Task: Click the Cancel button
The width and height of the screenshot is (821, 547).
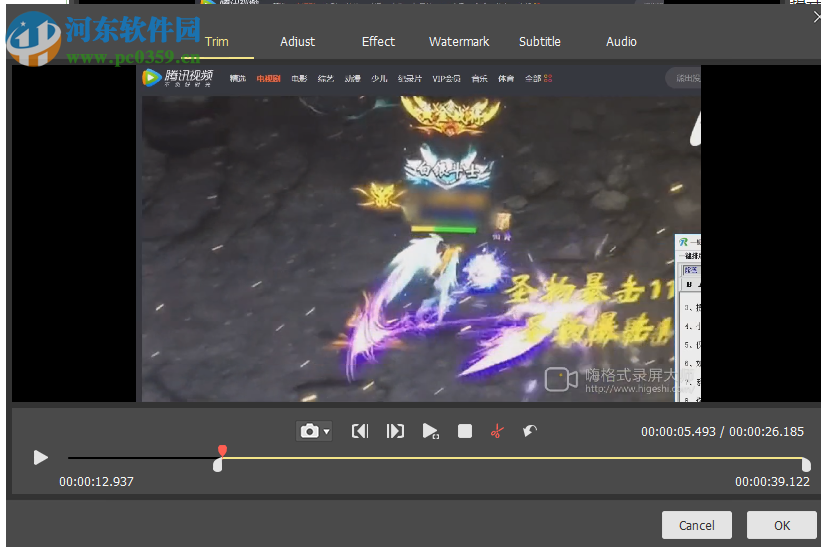Action: click(x=696, y=525)
